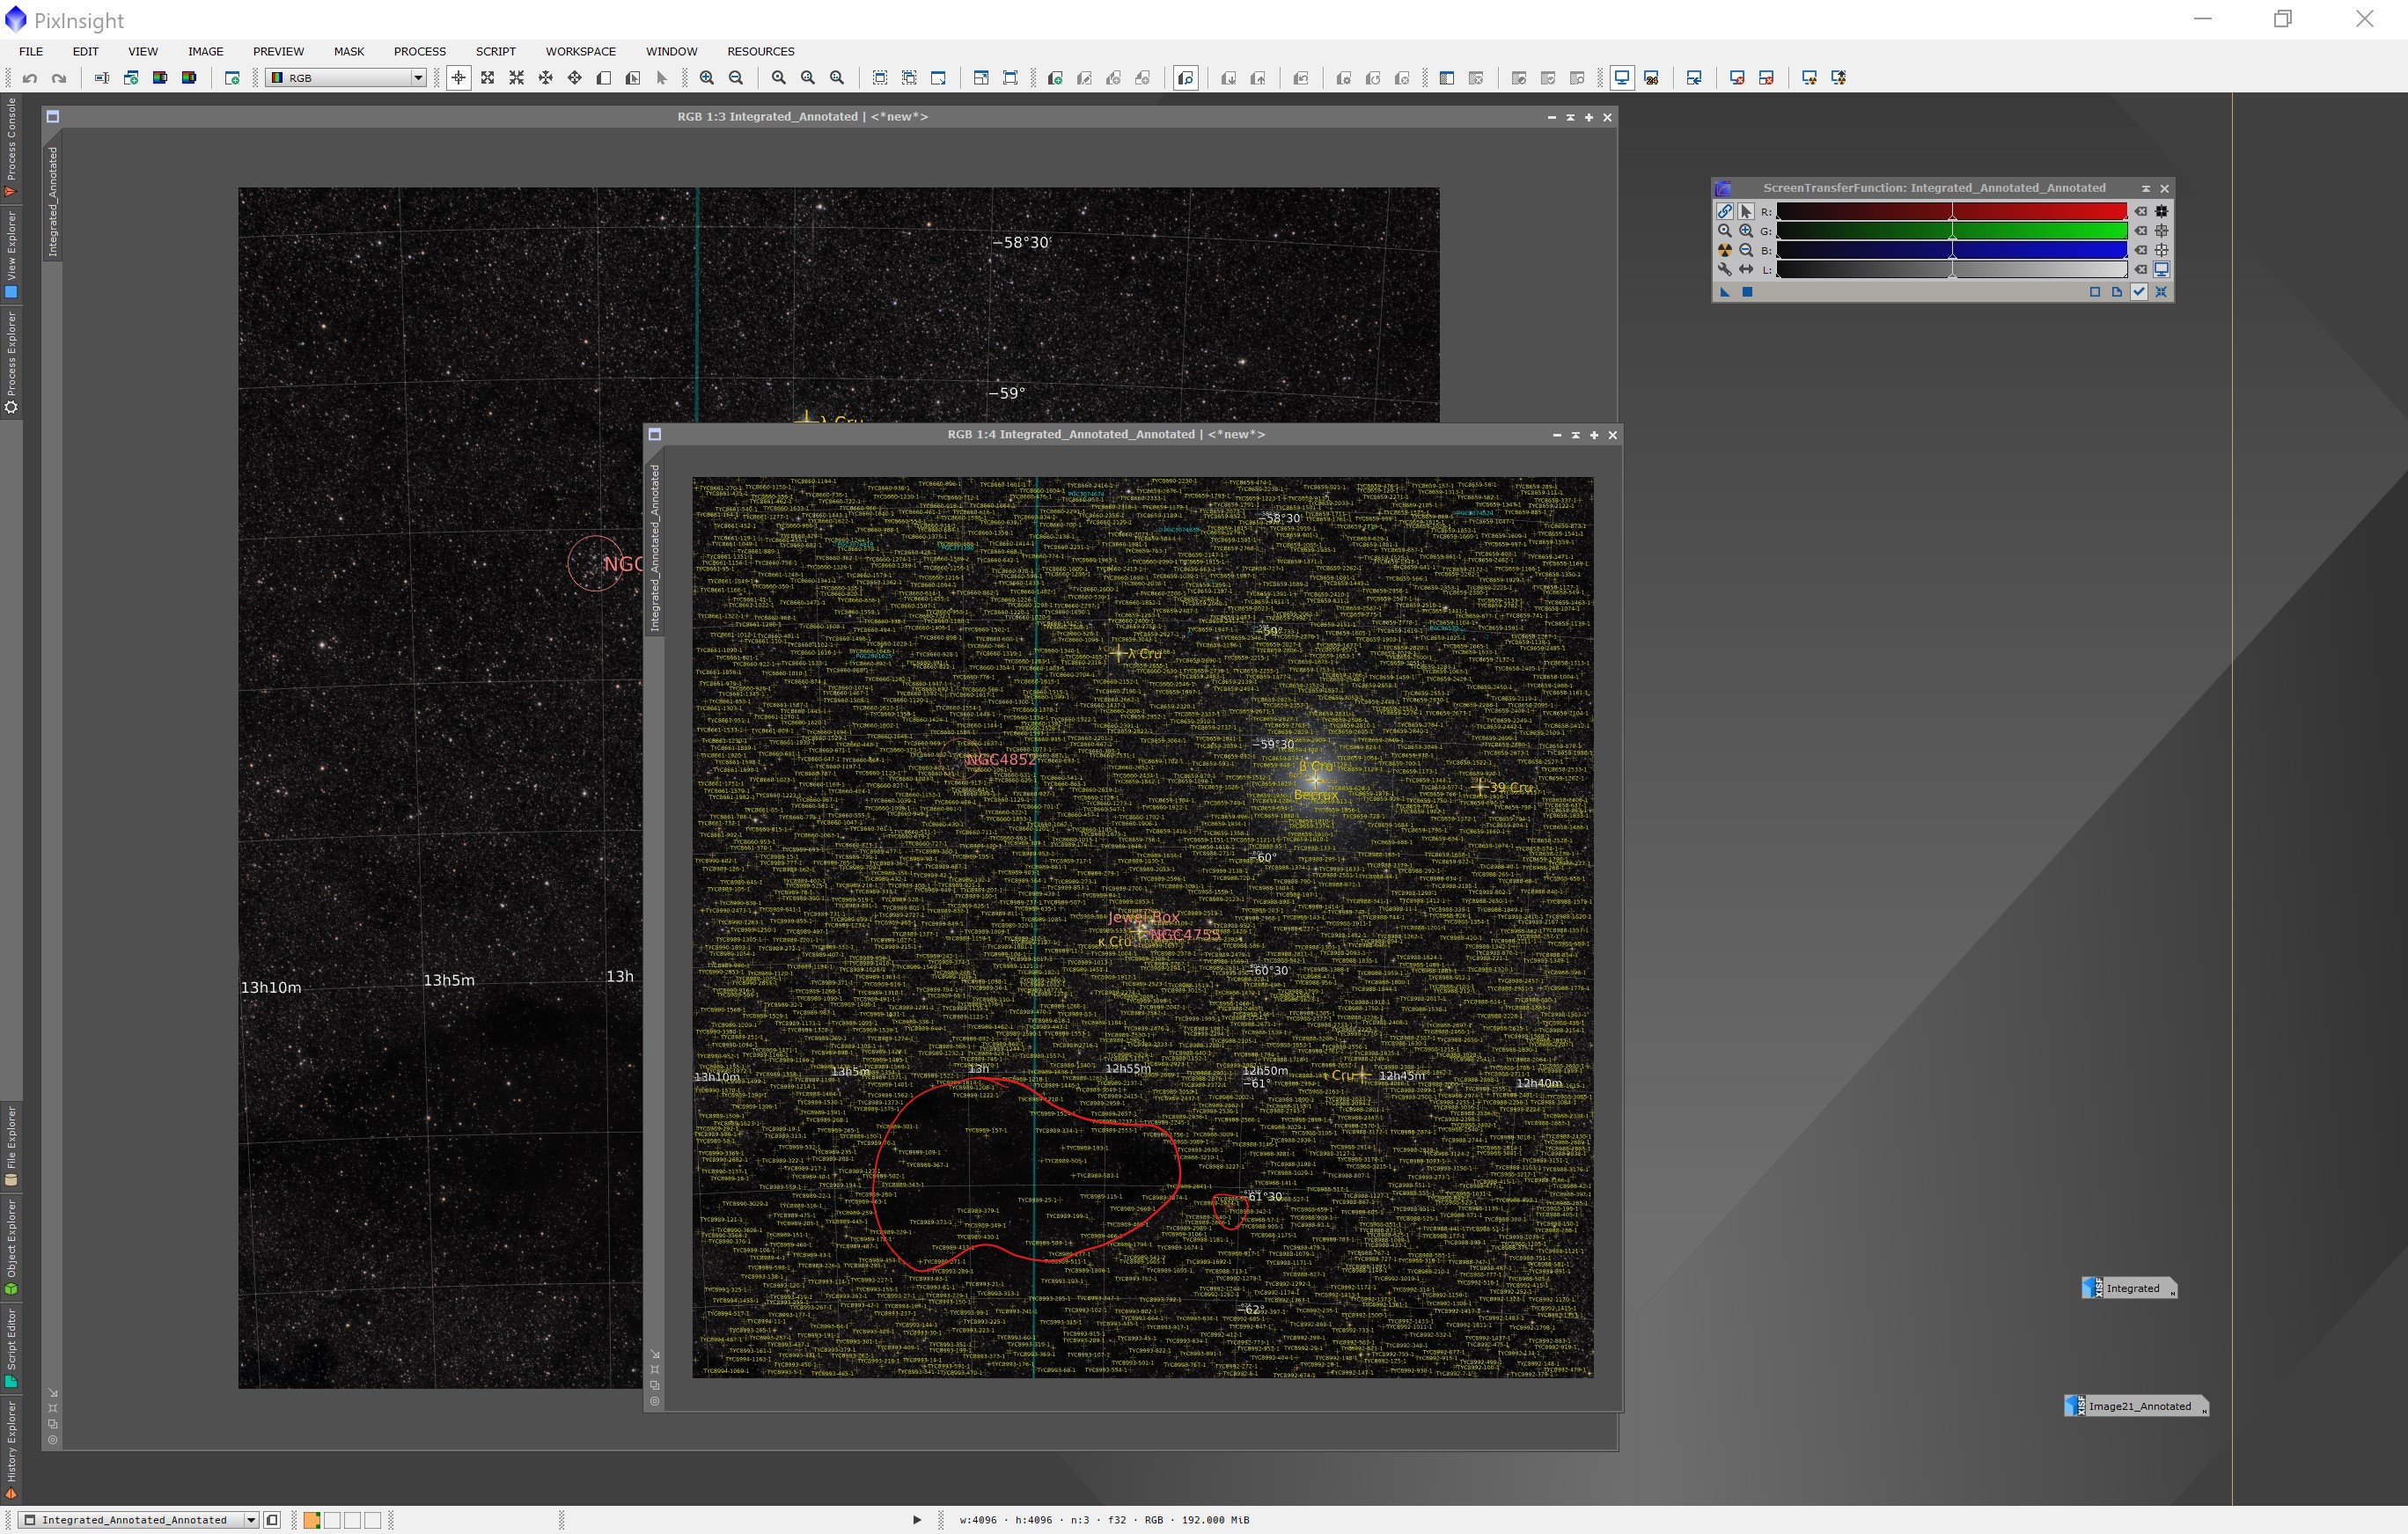The height and width of the screenshot is (1534, 2408).
Task: Click the New Preview toolbar icon
Action: (x=604, y=78)
